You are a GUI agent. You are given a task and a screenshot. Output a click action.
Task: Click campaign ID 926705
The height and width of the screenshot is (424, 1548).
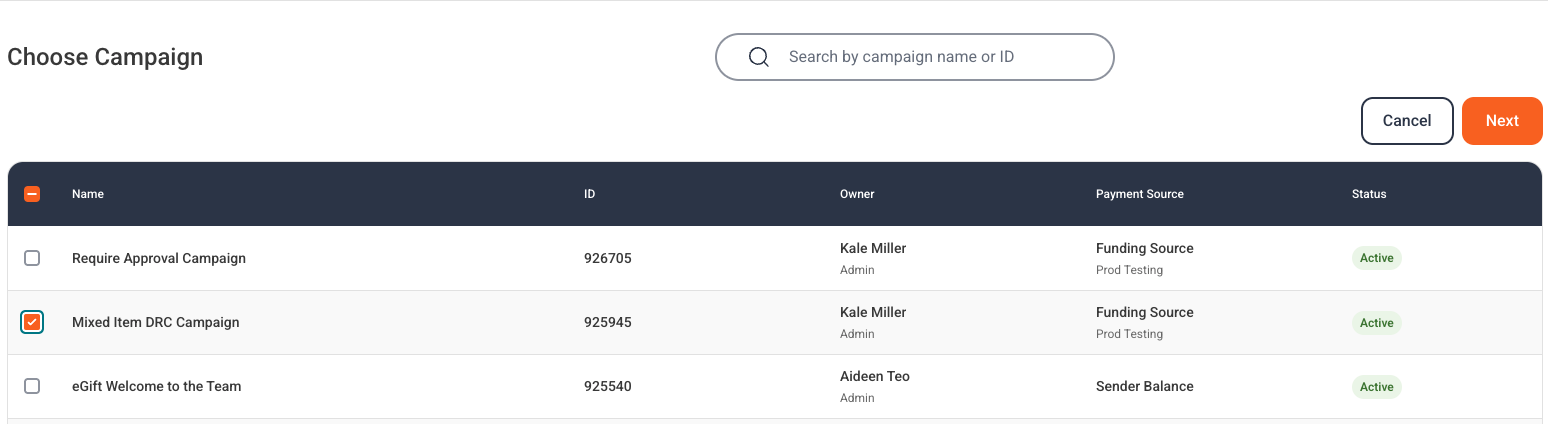click(x=608, y=259)
